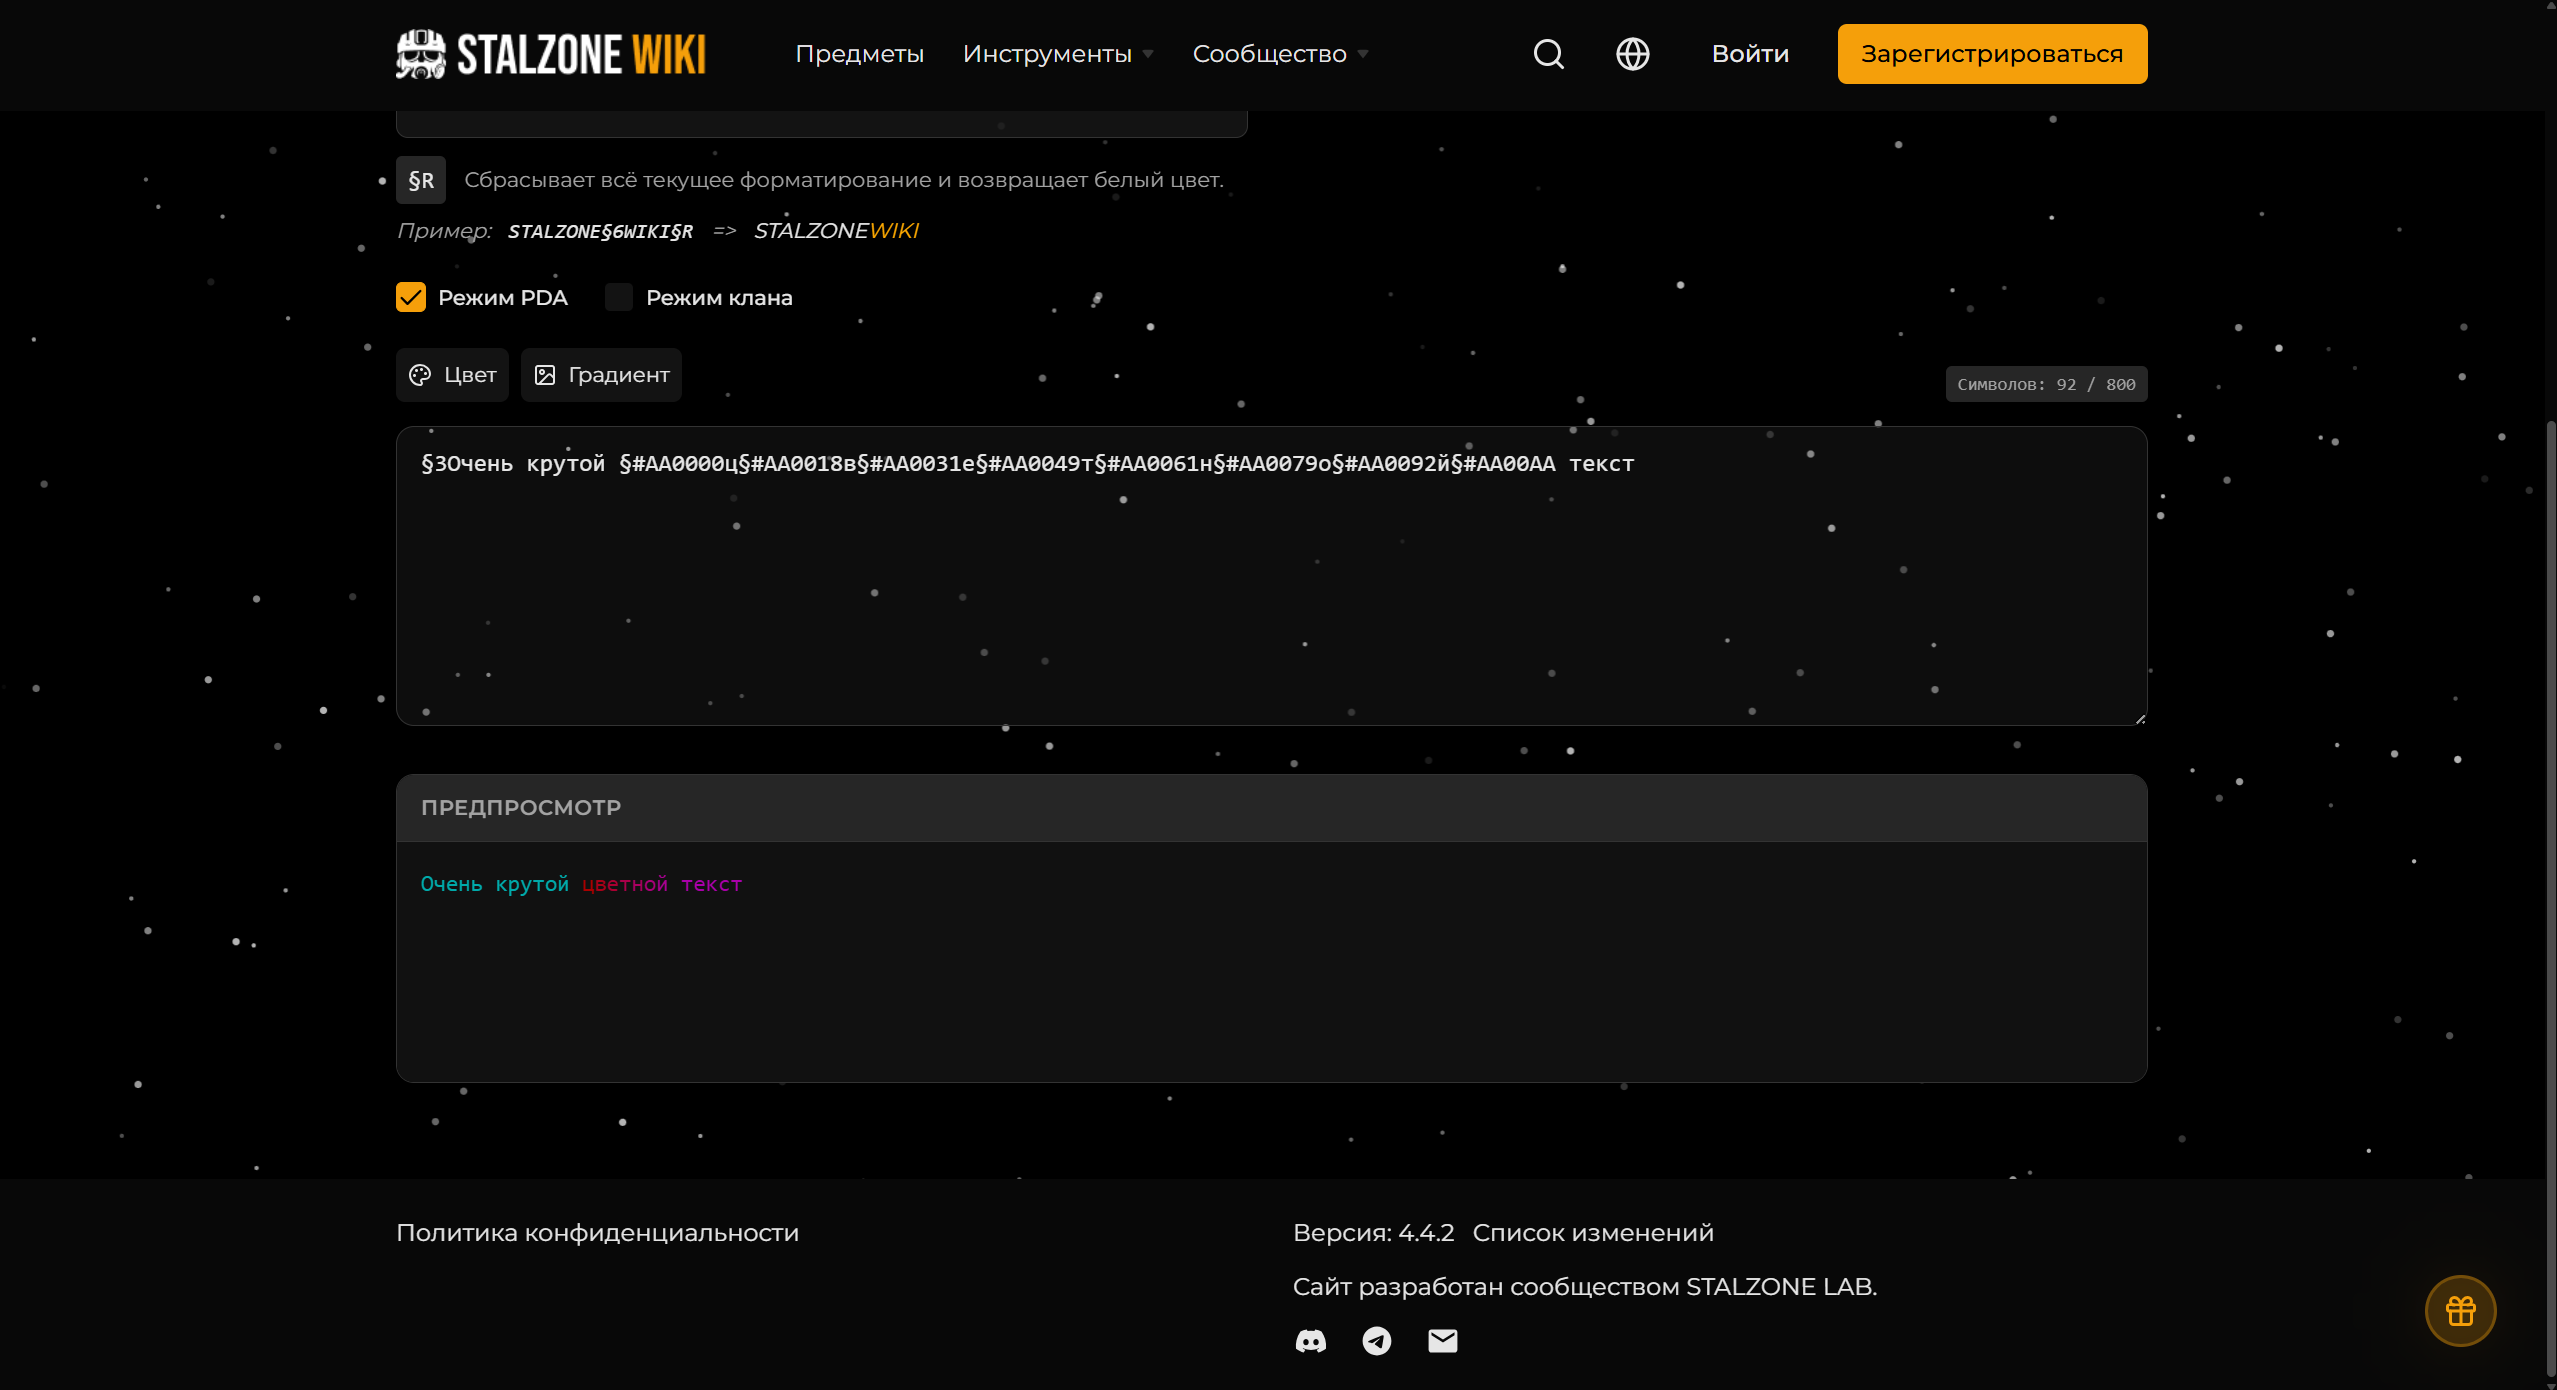Open the Предметы menu item

click(x=859, y=54)
